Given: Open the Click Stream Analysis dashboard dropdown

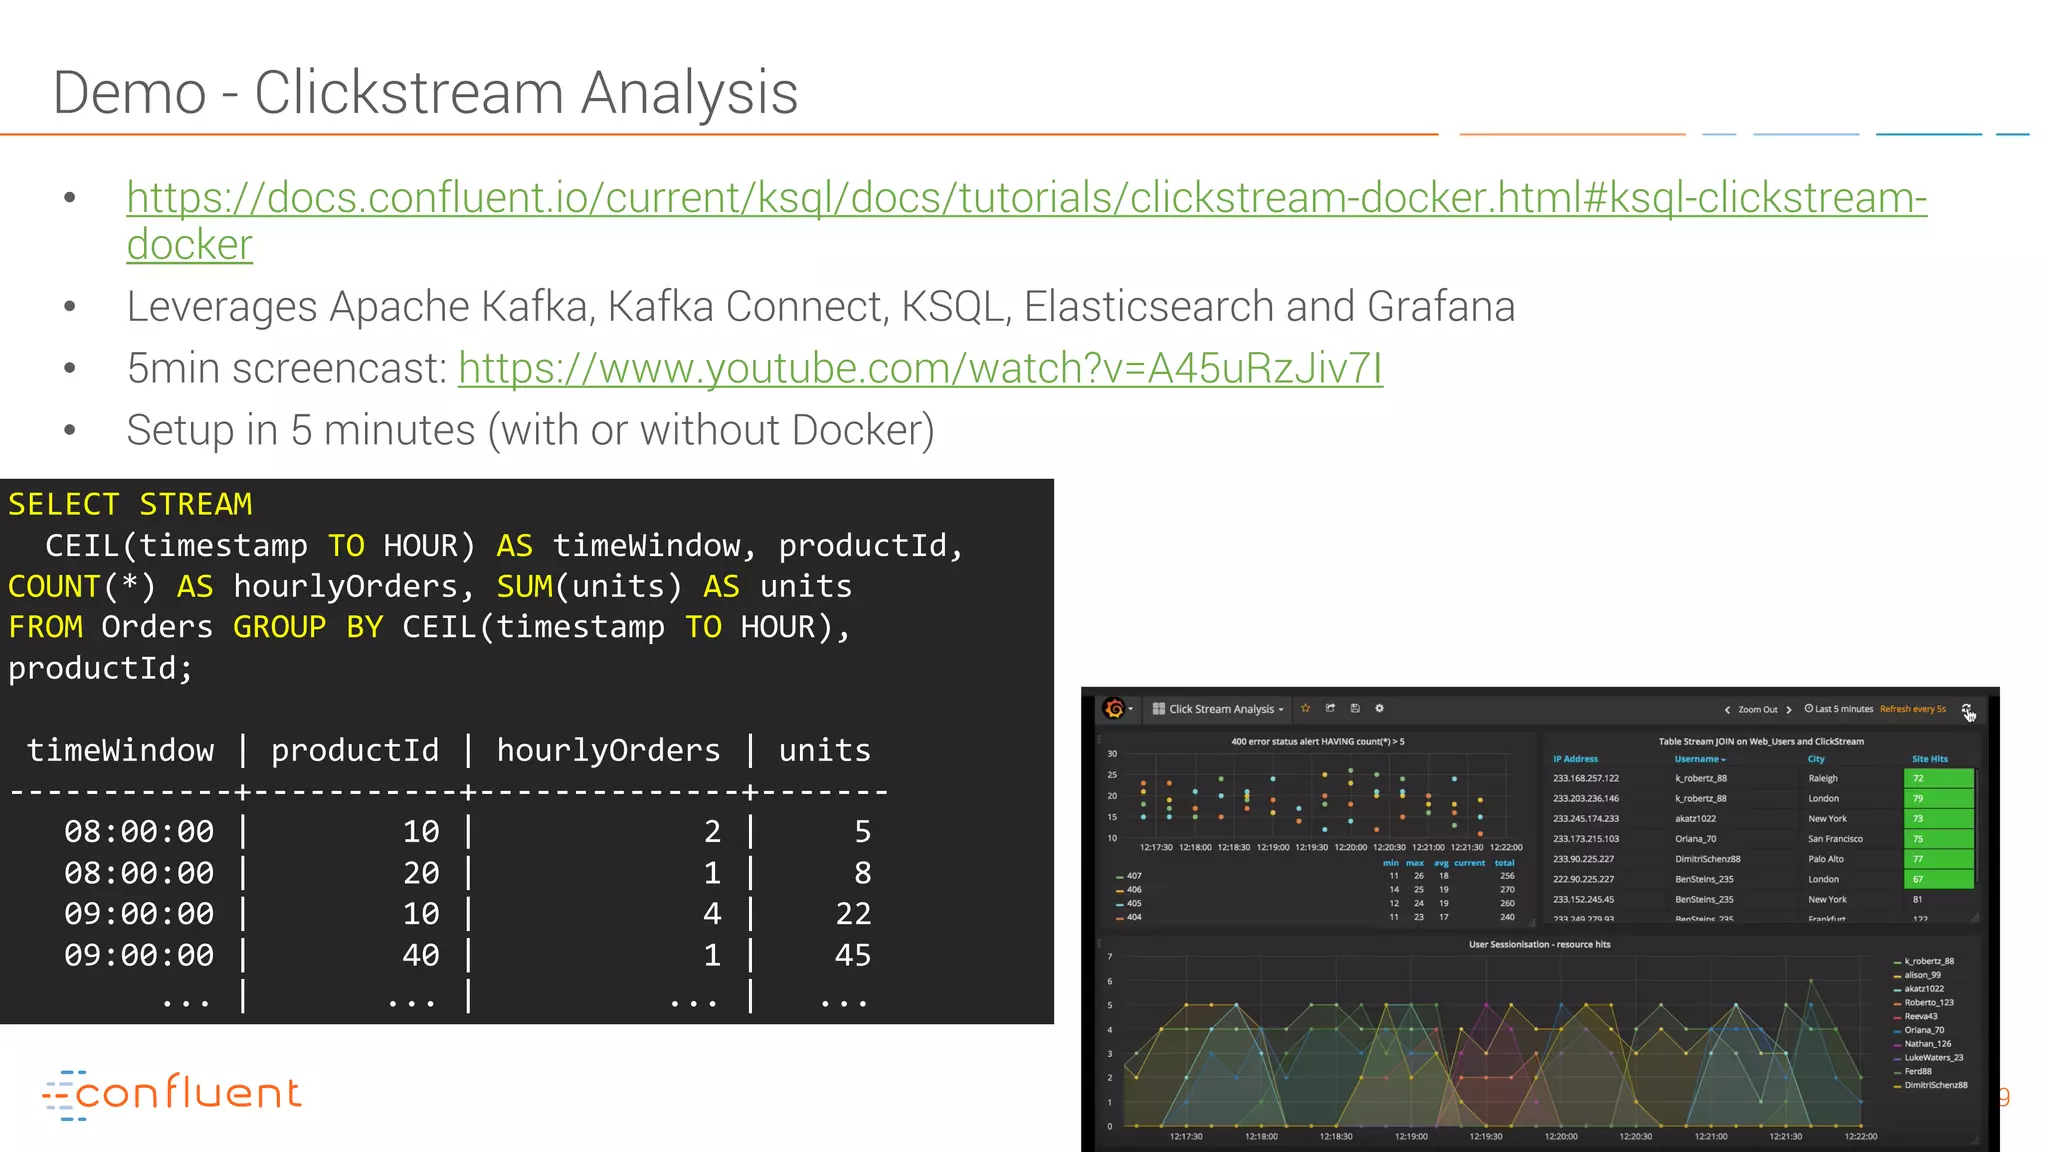Looking at the screenshot, I should (1218, 709).
